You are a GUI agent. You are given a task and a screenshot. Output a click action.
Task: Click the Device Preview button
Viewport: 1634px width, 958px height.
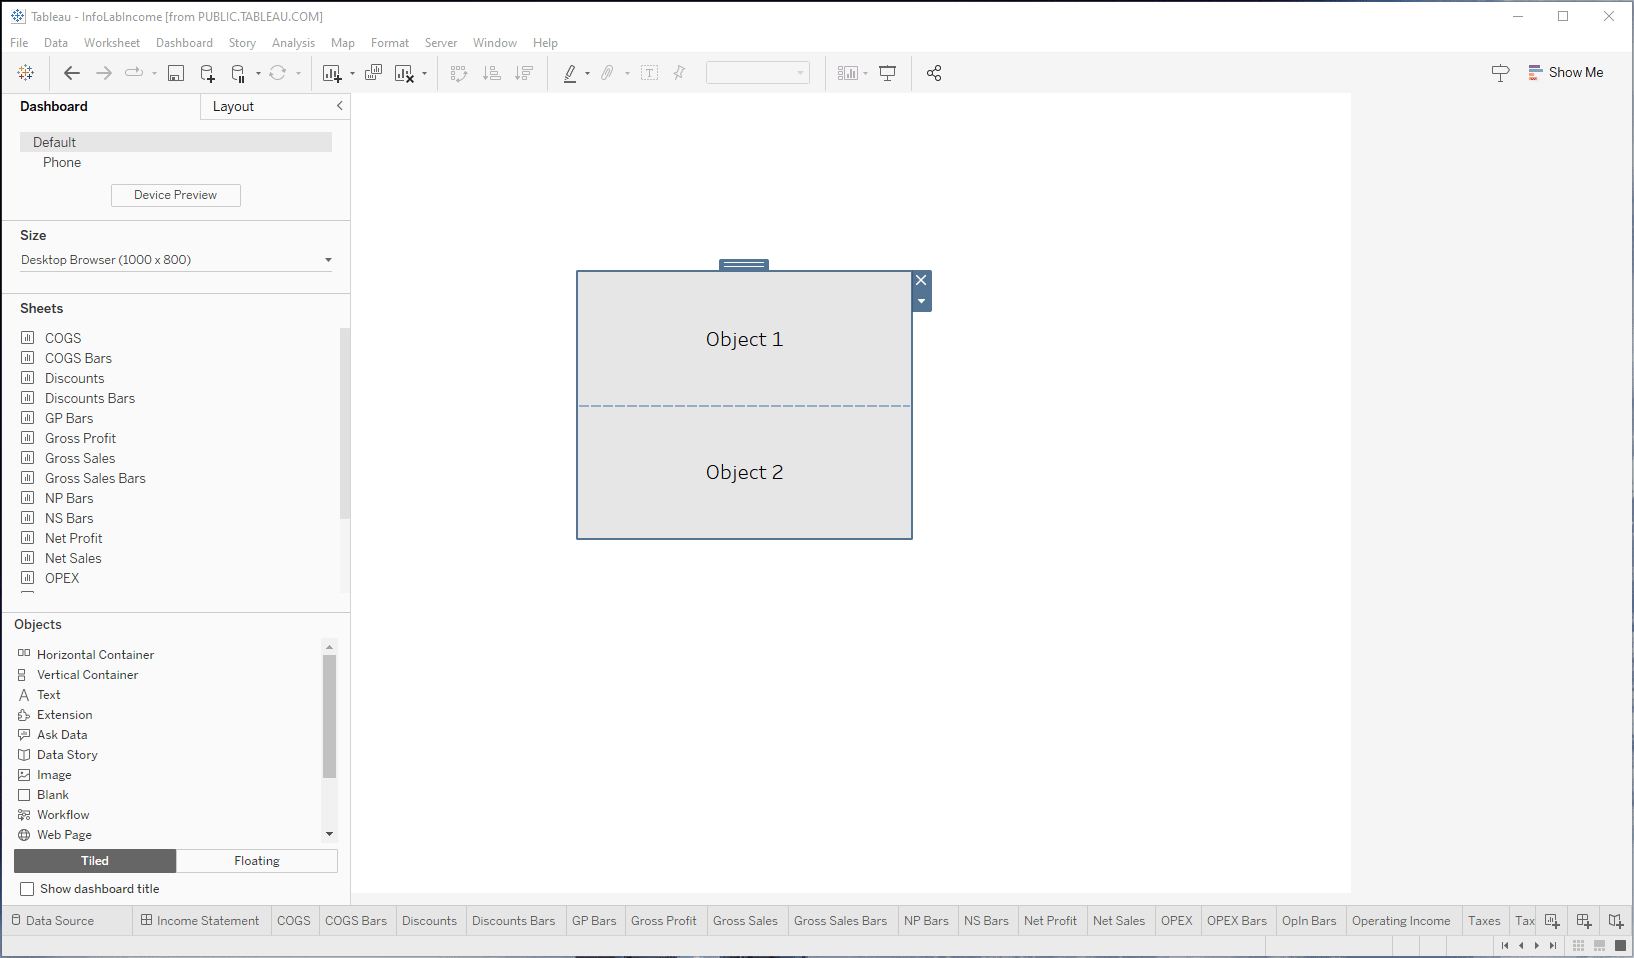tap(175, 195)
